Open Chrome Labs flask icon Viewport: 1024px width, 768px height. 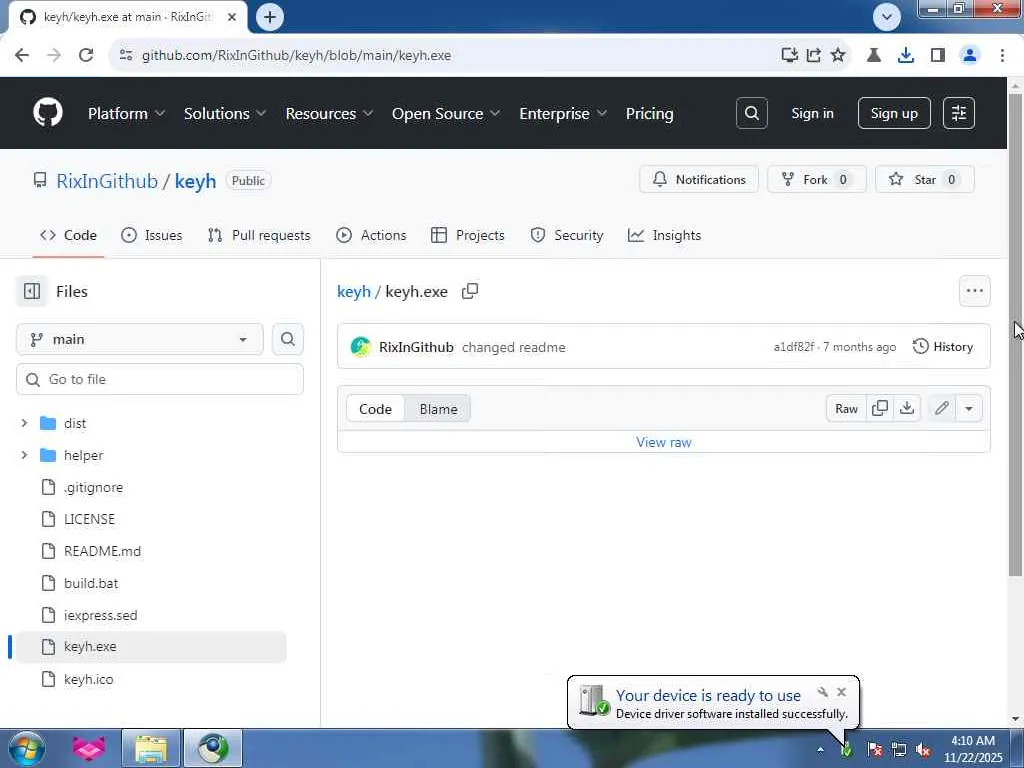tap(874, 56)
